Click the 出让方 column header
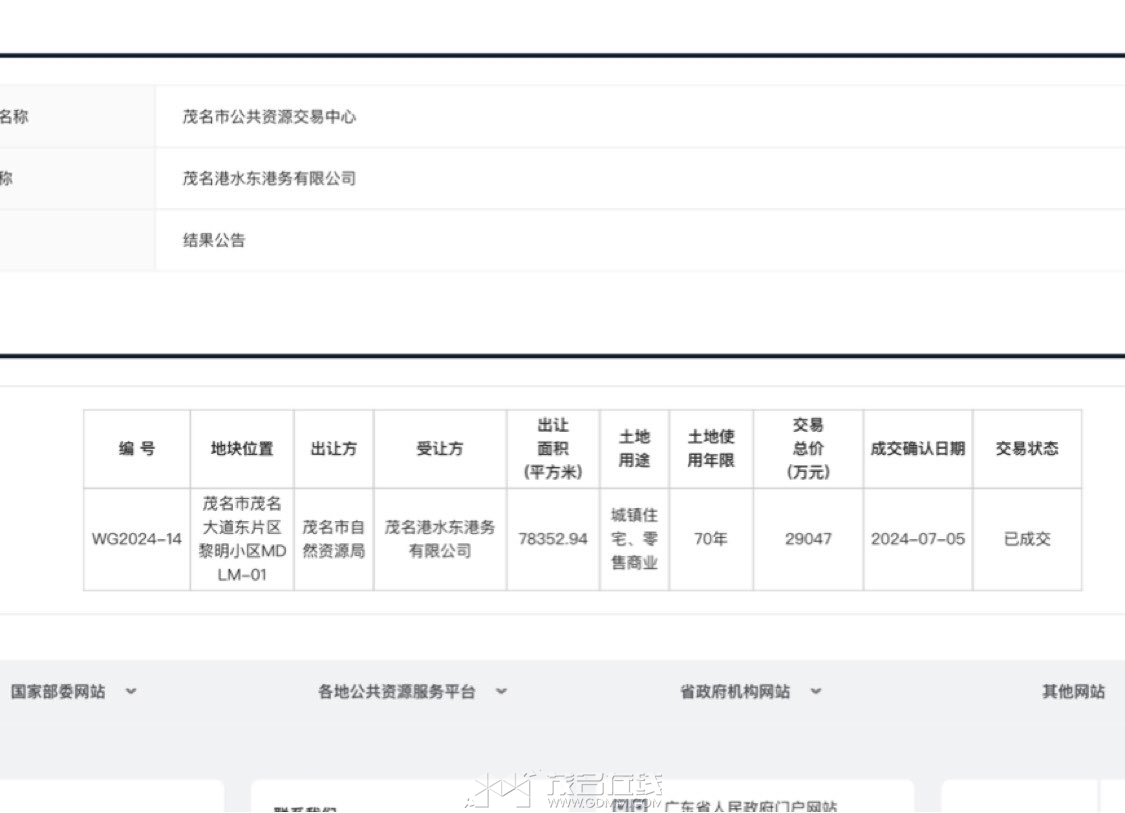 pos(334,448)
